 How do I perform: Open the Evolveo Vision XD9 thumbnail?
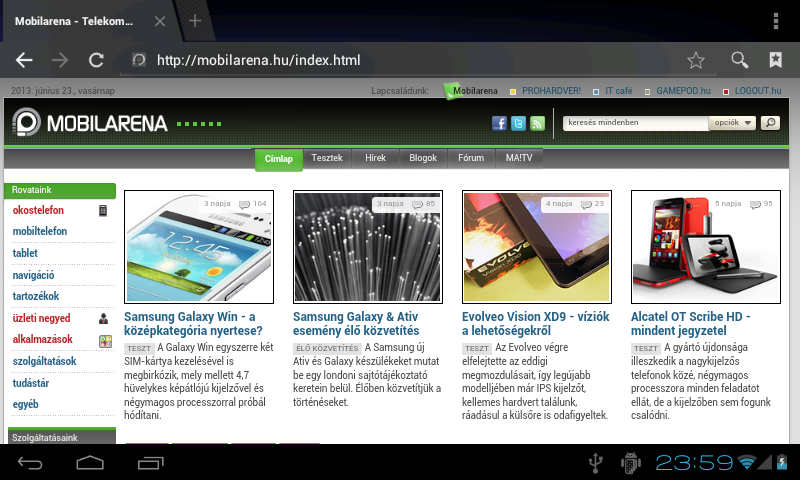click(x=537, y=247)
